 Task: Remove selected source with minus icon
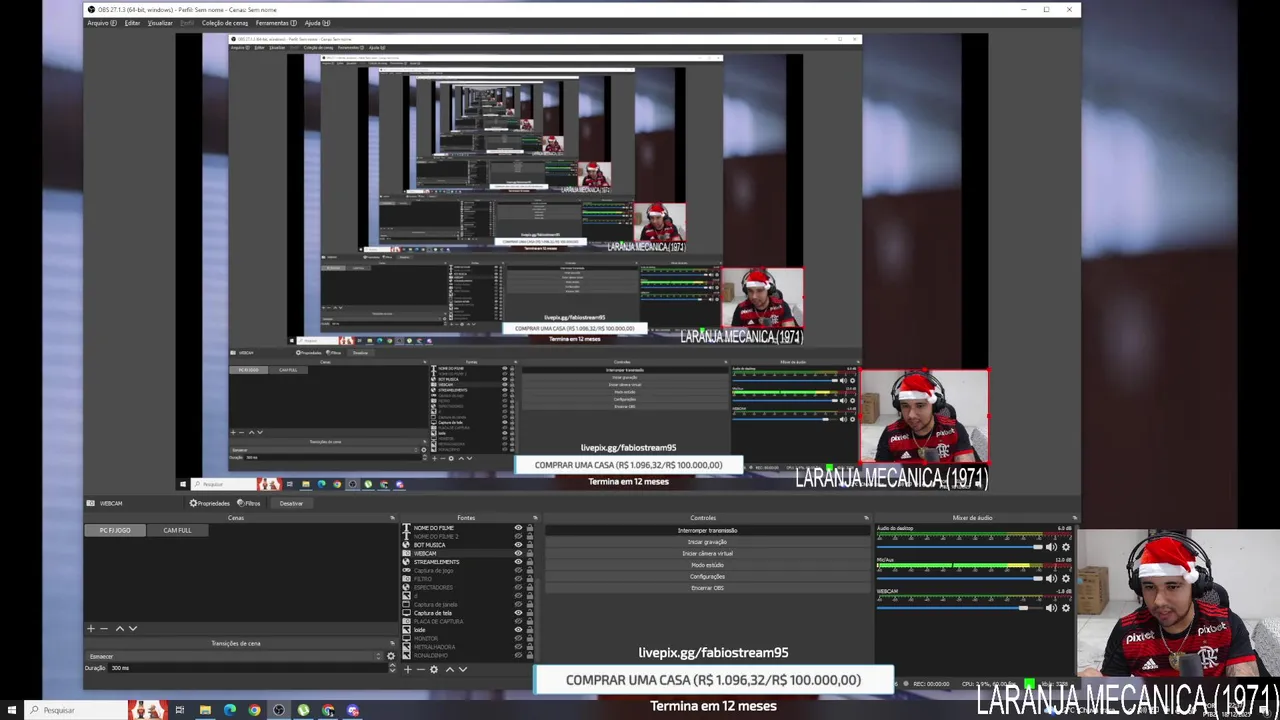pyautogui.click(x=420, y=669)
